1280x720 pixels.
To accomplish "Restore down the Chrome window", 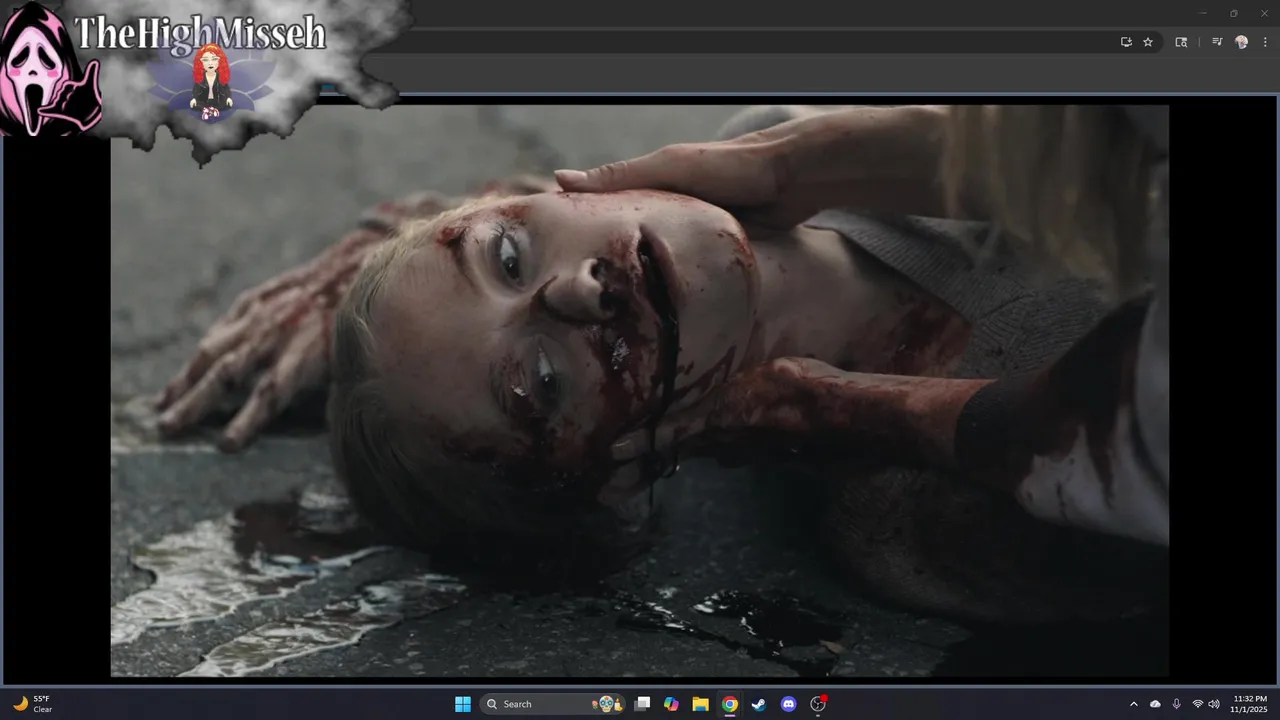I will [1233, 13].
